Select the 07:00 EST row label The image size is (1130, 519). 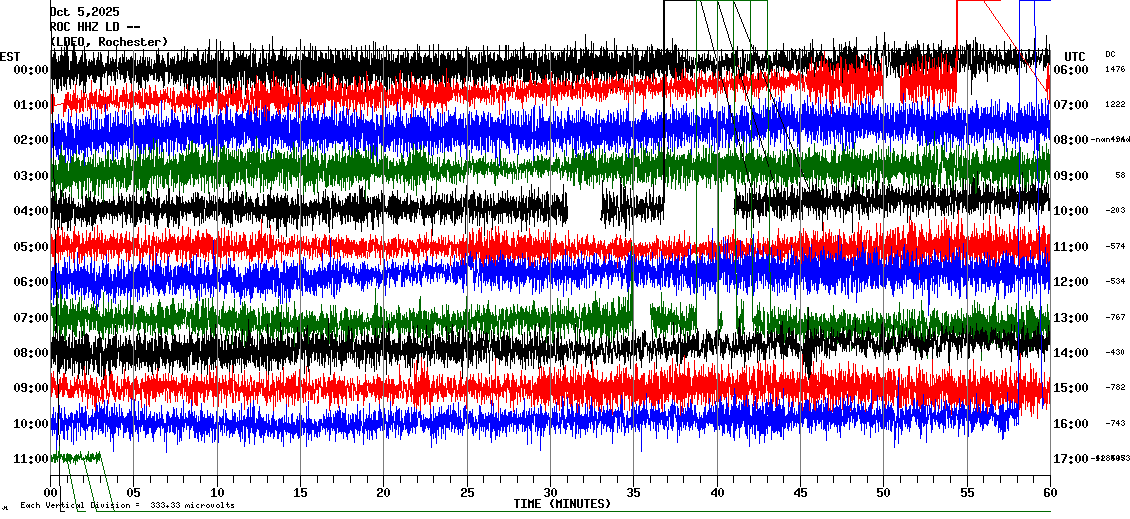(x=31, y=318)
